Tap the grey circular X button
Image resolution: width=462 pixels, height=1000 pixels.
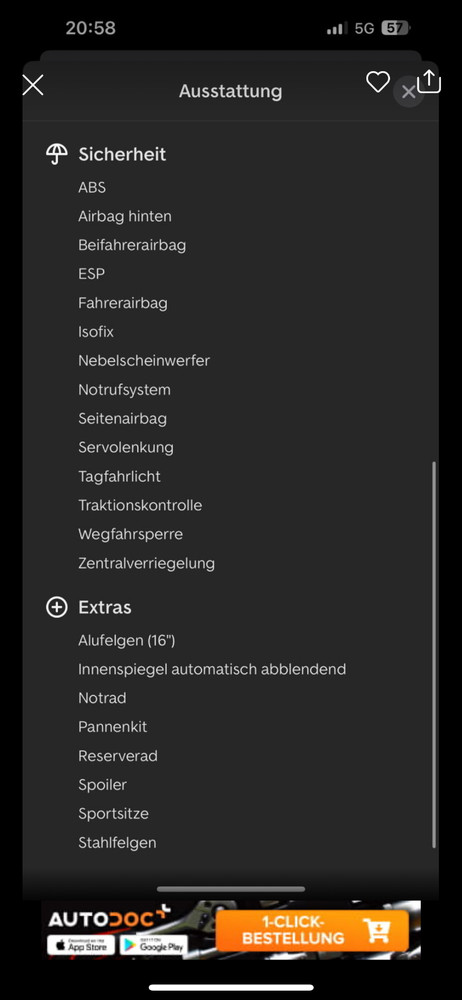pyautogui.click(x=408, y=92)
